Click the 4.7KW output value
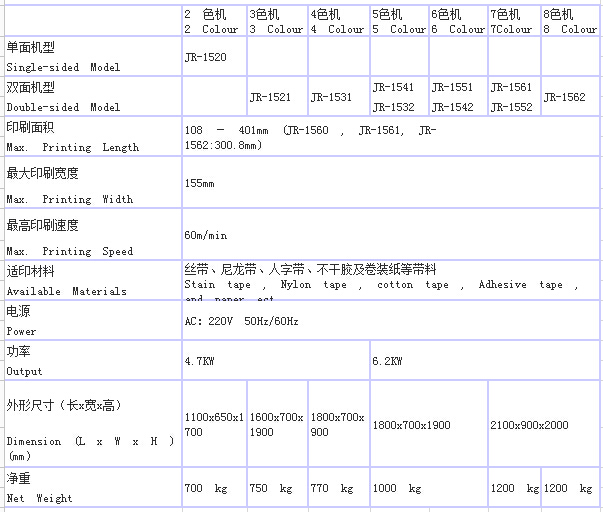 200,361
